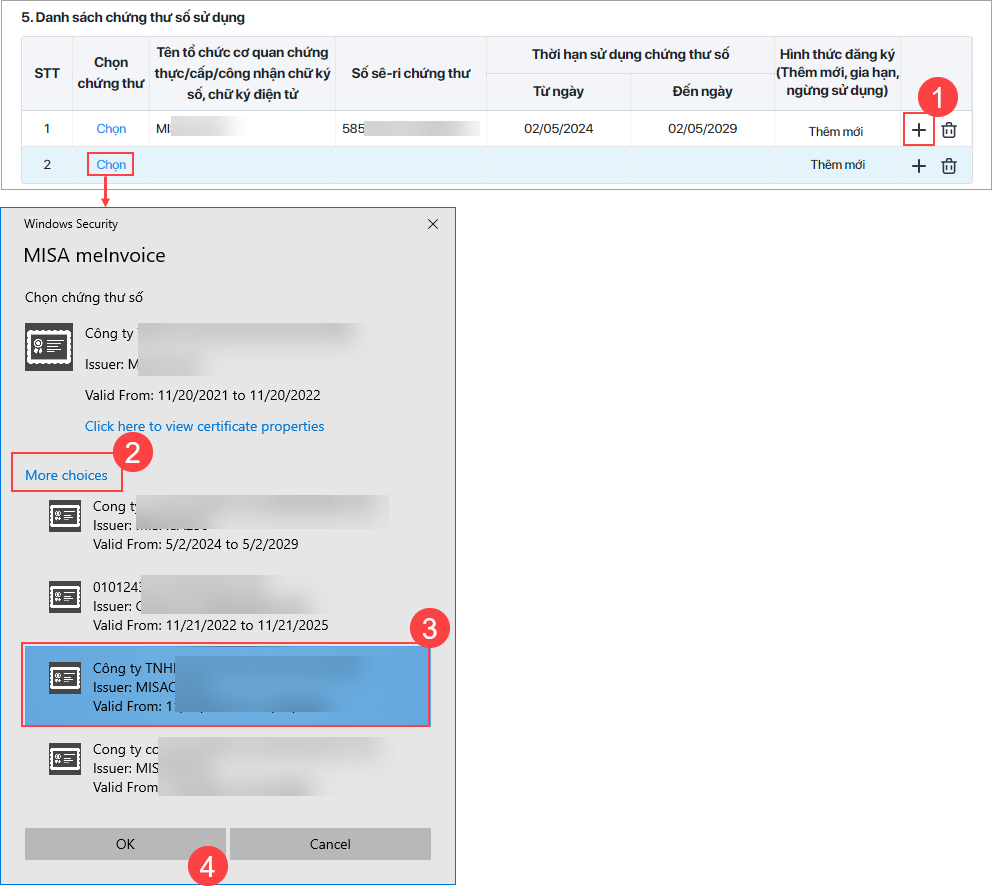Select highlighted Công ty TNHH MISA certificate
This screenshot has height=887, width=992.
(226, 686)
